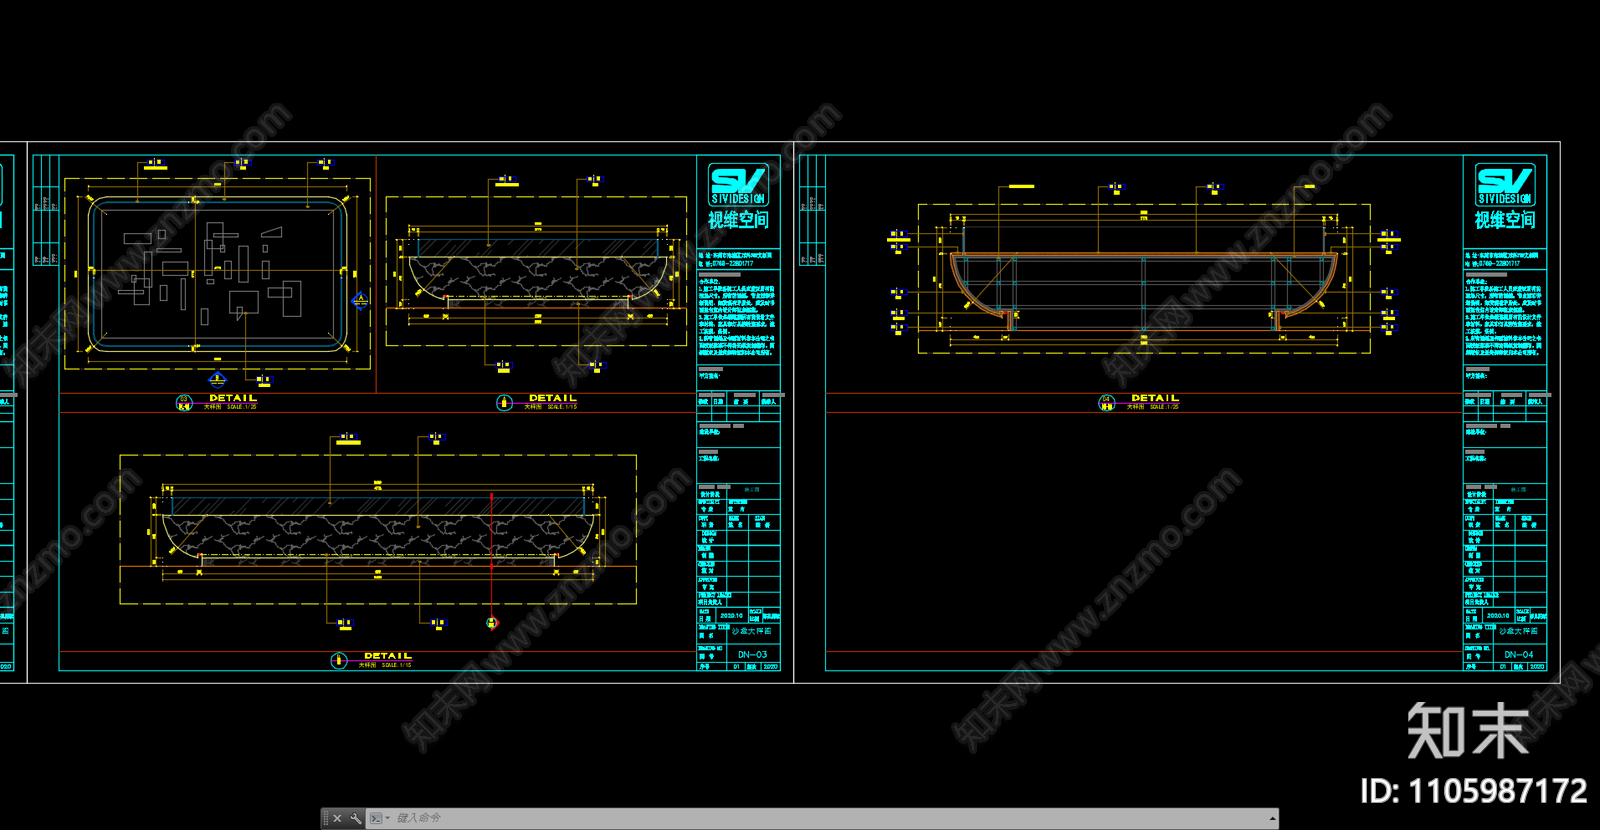
Task: Open command line customize wrench menu
Action: pyautogui.click(x=355, y=818)
